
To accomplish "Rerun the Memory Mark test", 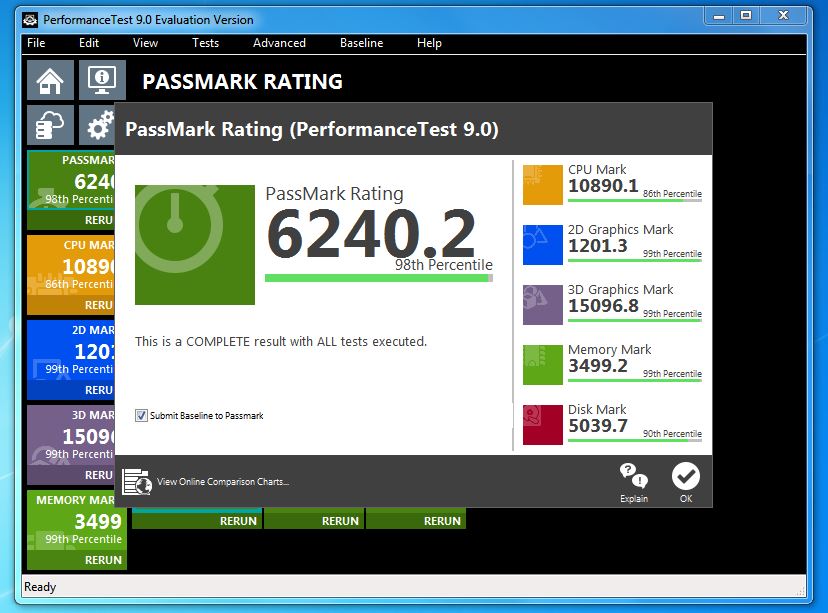I will [x=77, y=560].
